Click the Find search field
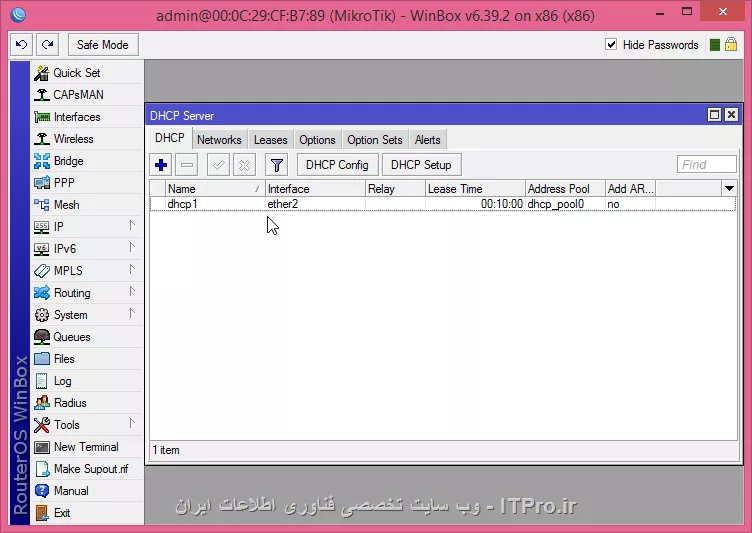 [x=706, y=165]
